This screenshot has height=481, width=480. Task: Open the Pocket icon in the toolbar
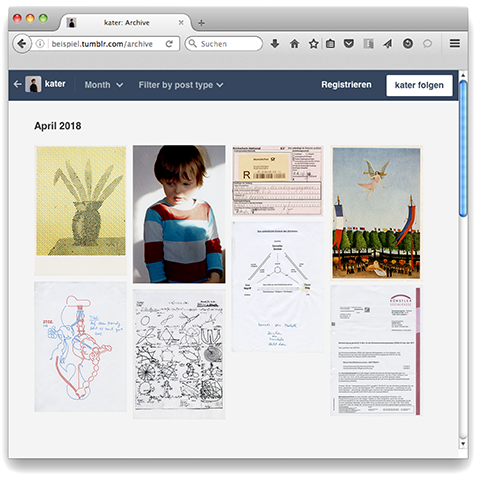[x=349, y=43]
